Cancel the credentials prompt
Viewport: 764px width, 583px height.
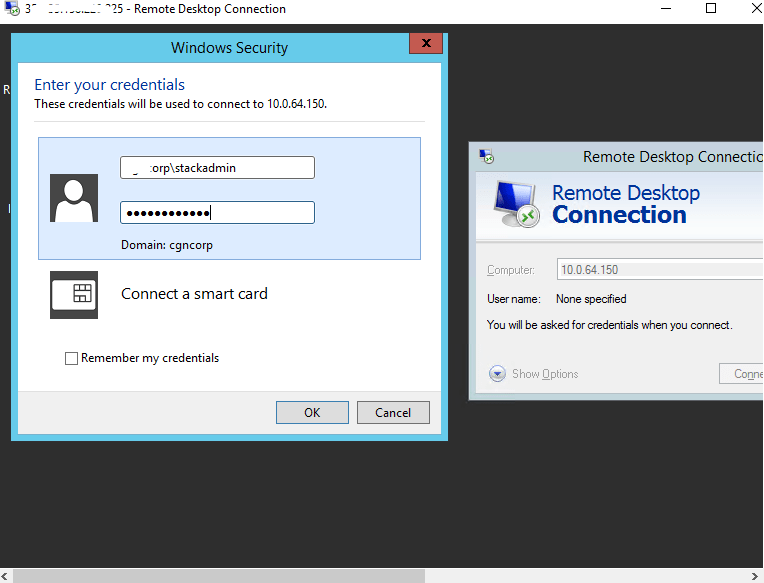coord(392,412)
